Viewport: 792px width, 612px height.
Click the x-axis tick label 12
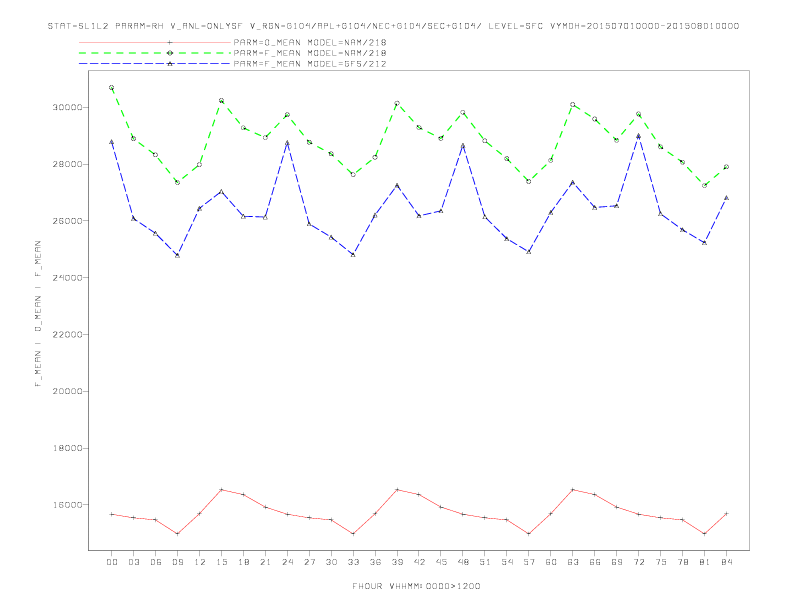coord(200,562)
